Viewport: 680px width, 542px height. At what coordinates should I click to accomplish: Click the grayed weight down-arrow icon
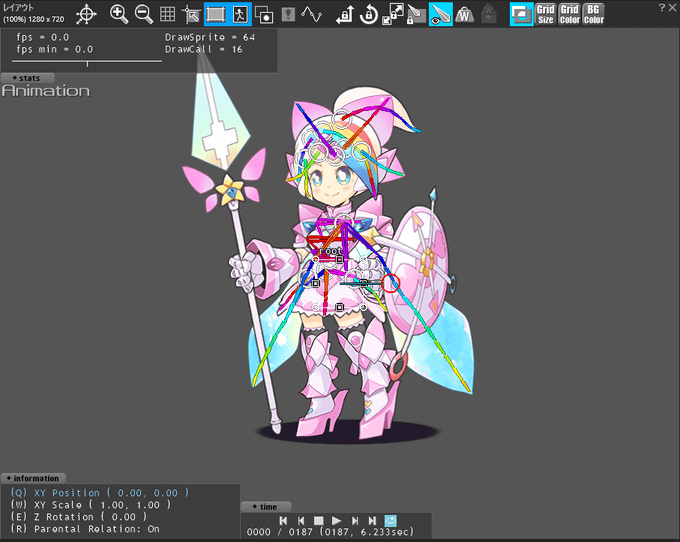coord(489,14)
